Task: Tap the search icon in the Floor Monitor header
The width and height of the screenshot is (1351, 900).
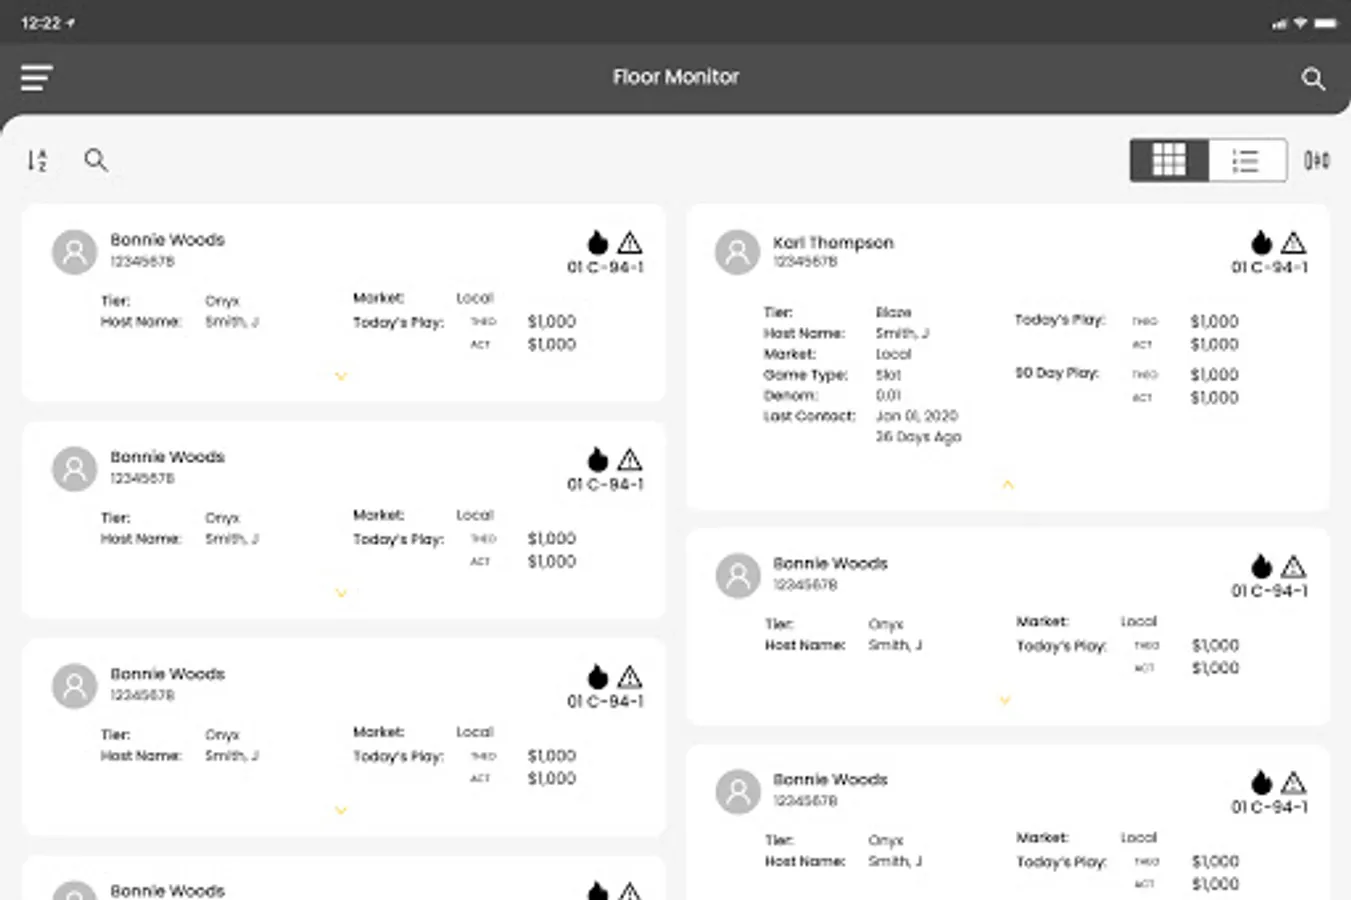Action: (1313, 79)
